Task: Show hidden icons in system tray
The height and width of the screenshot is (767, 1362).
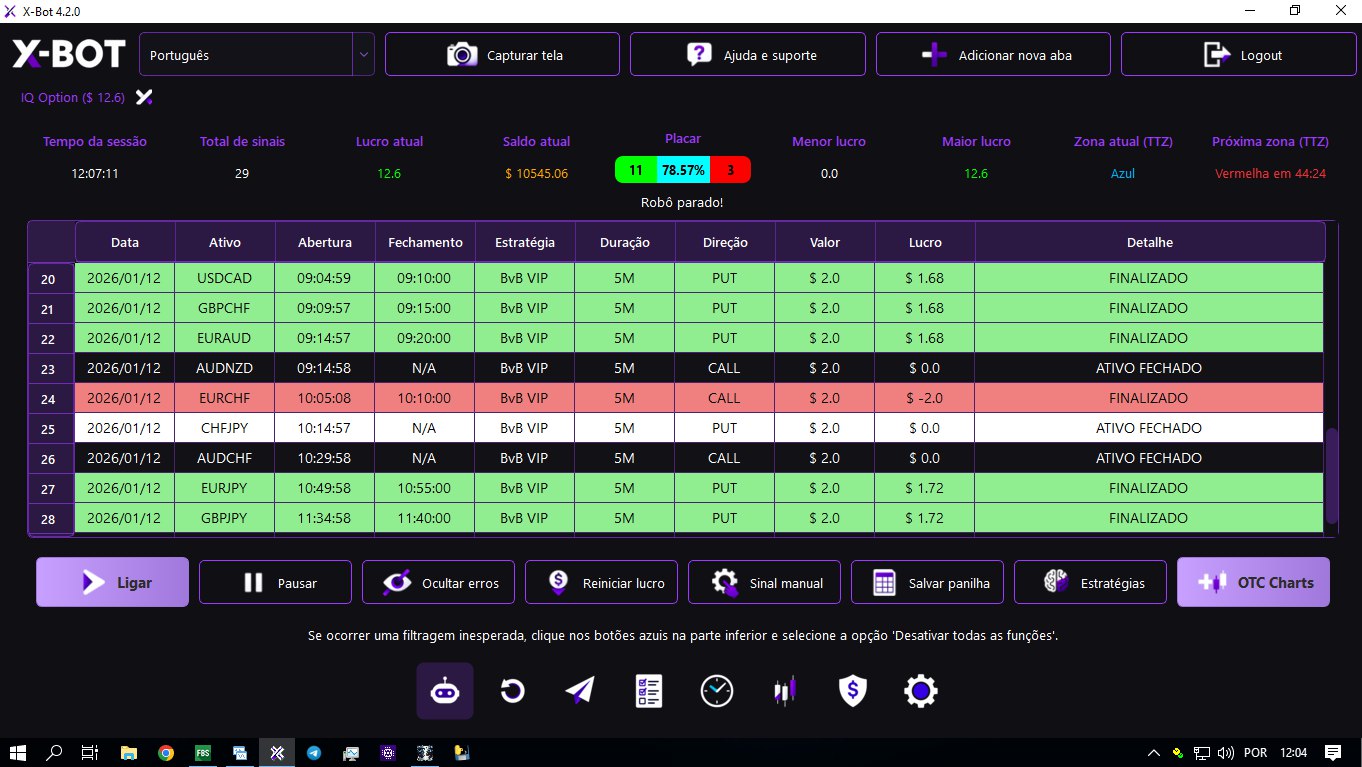Action: pyautogui.click(x=1154, y=753)
